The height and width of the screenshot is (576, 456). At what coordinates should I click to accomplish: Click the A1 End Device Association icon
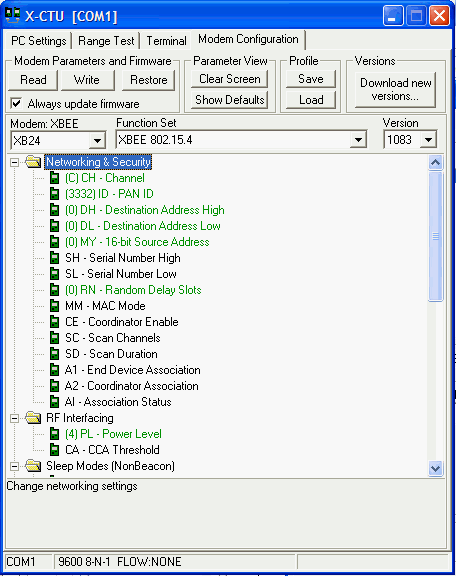(x=54, y=370)
